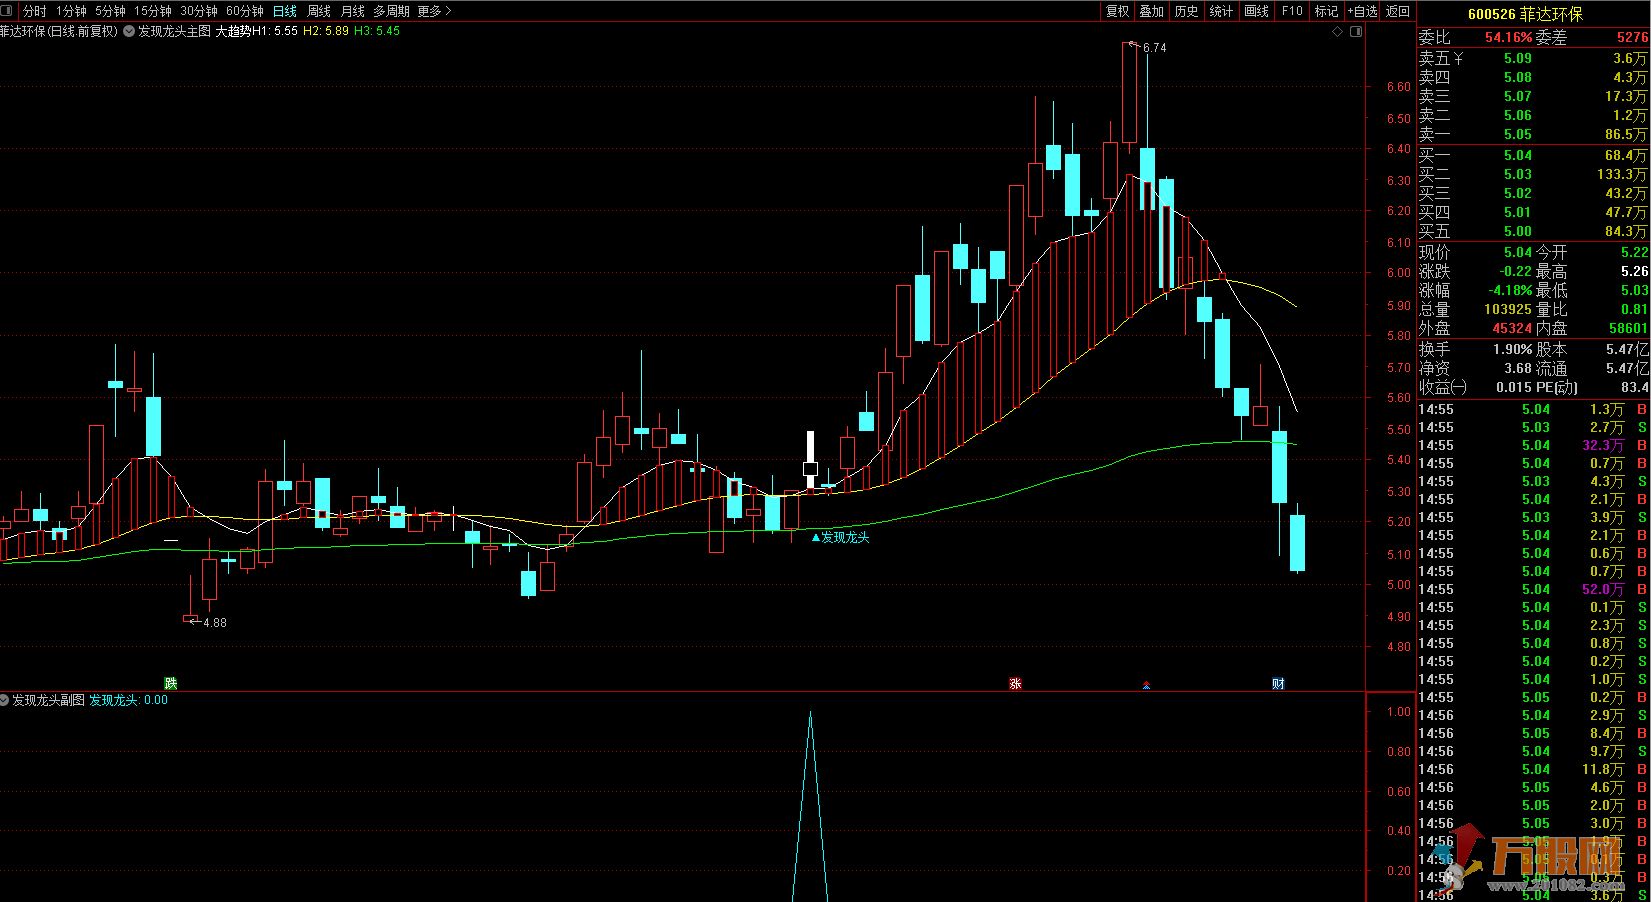Click the 6.74 high price label

(1154, 48)
